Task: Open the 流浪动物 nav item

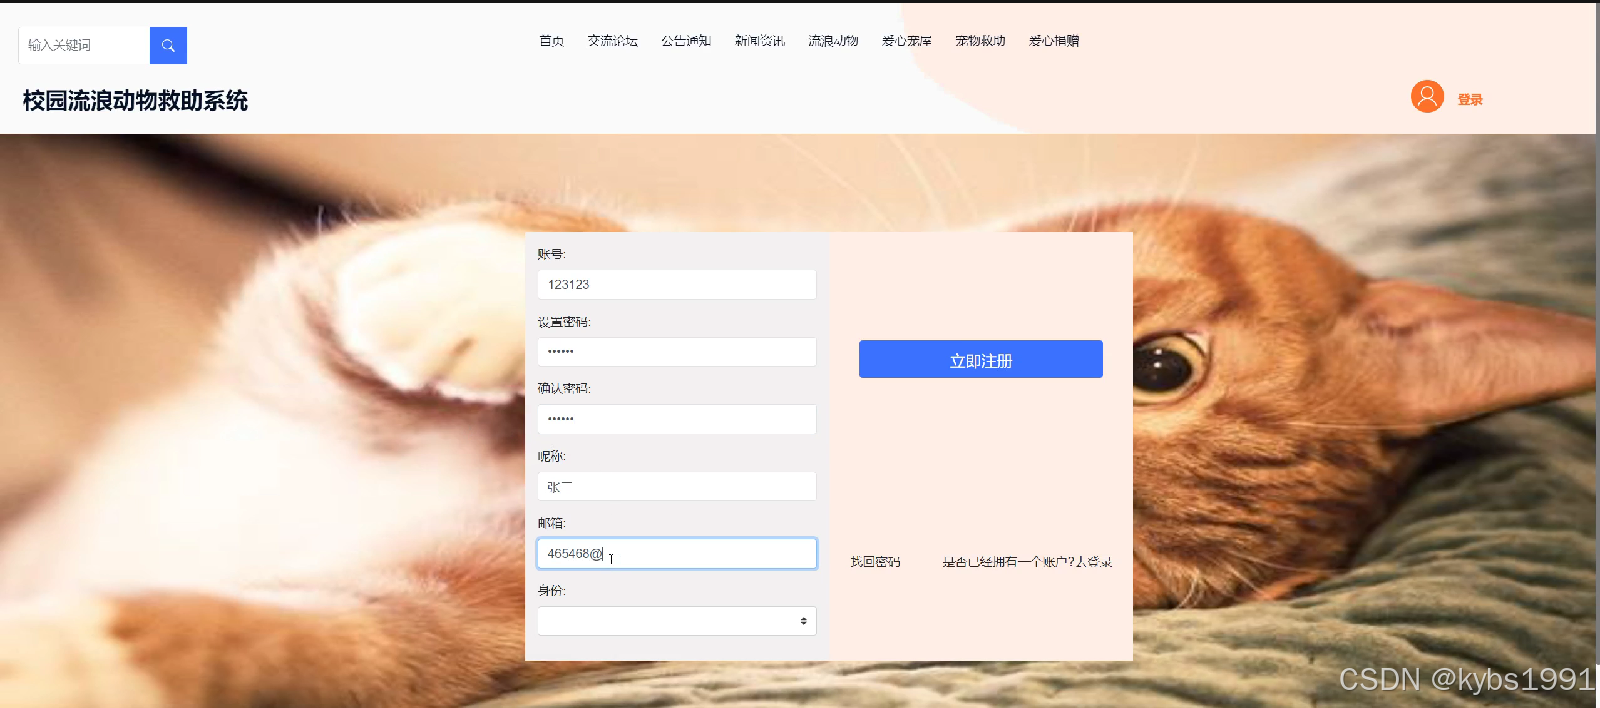Action: tap(833, 41)
